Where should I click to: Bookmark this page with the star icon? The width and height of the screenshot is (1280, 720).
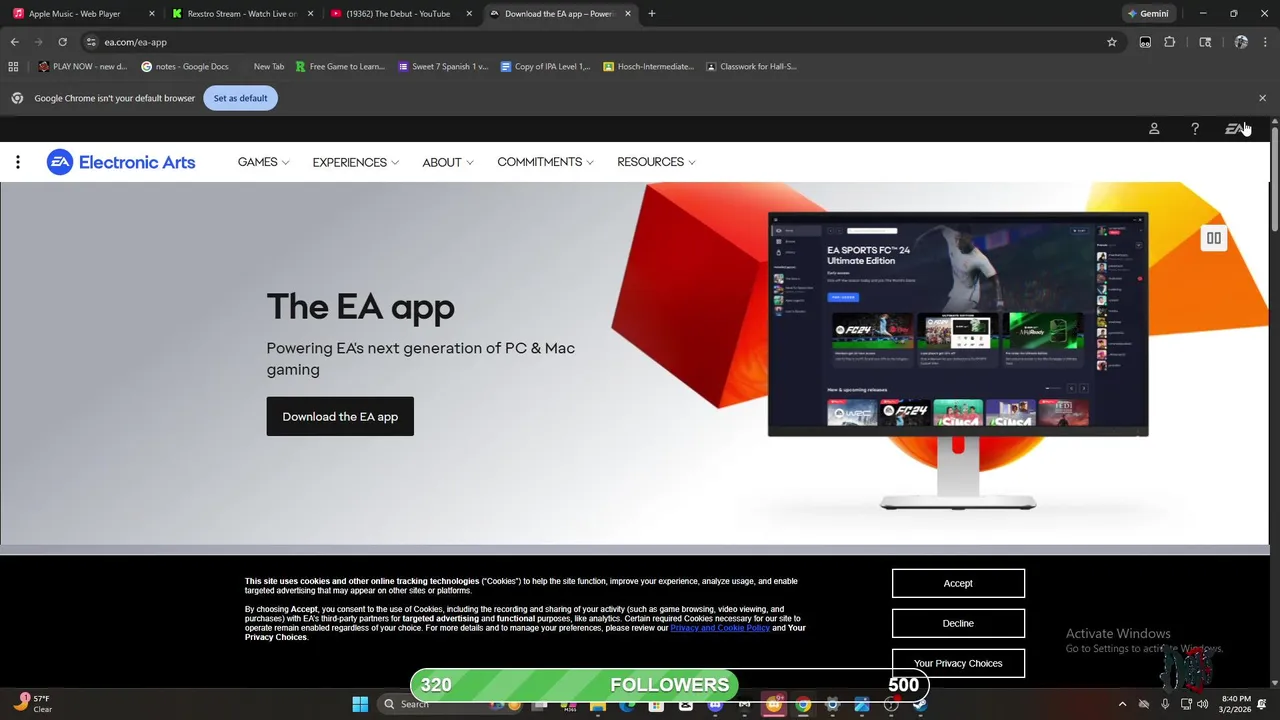point(1111,42)
